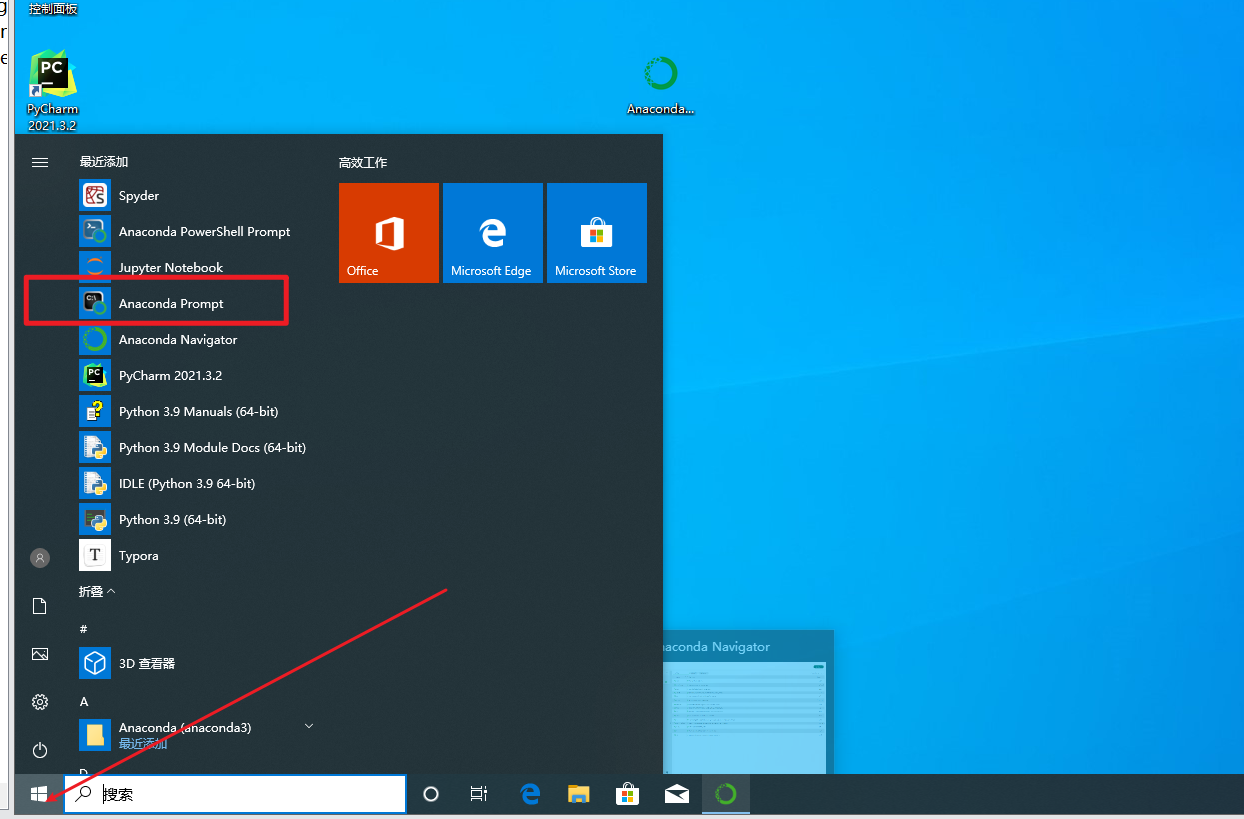Open Typora from Start menu

pos(195,556)
